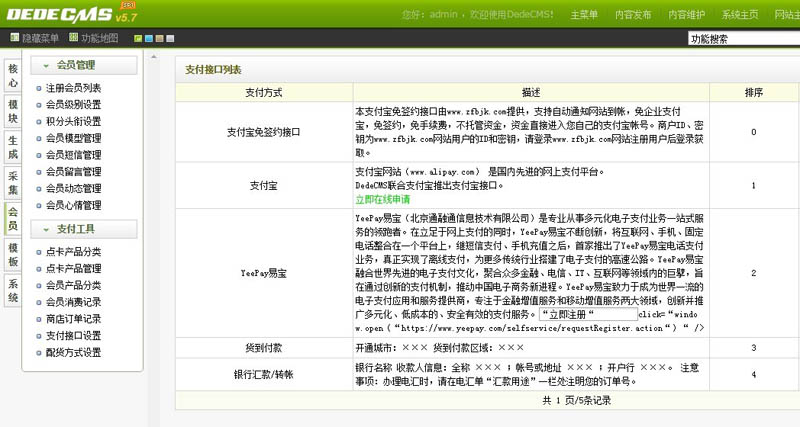Image resolution: width=800 pixels, height=427 pixels.
Task: Open 配货方式设置 in sidebar
Action: click(x=73, y=353)
